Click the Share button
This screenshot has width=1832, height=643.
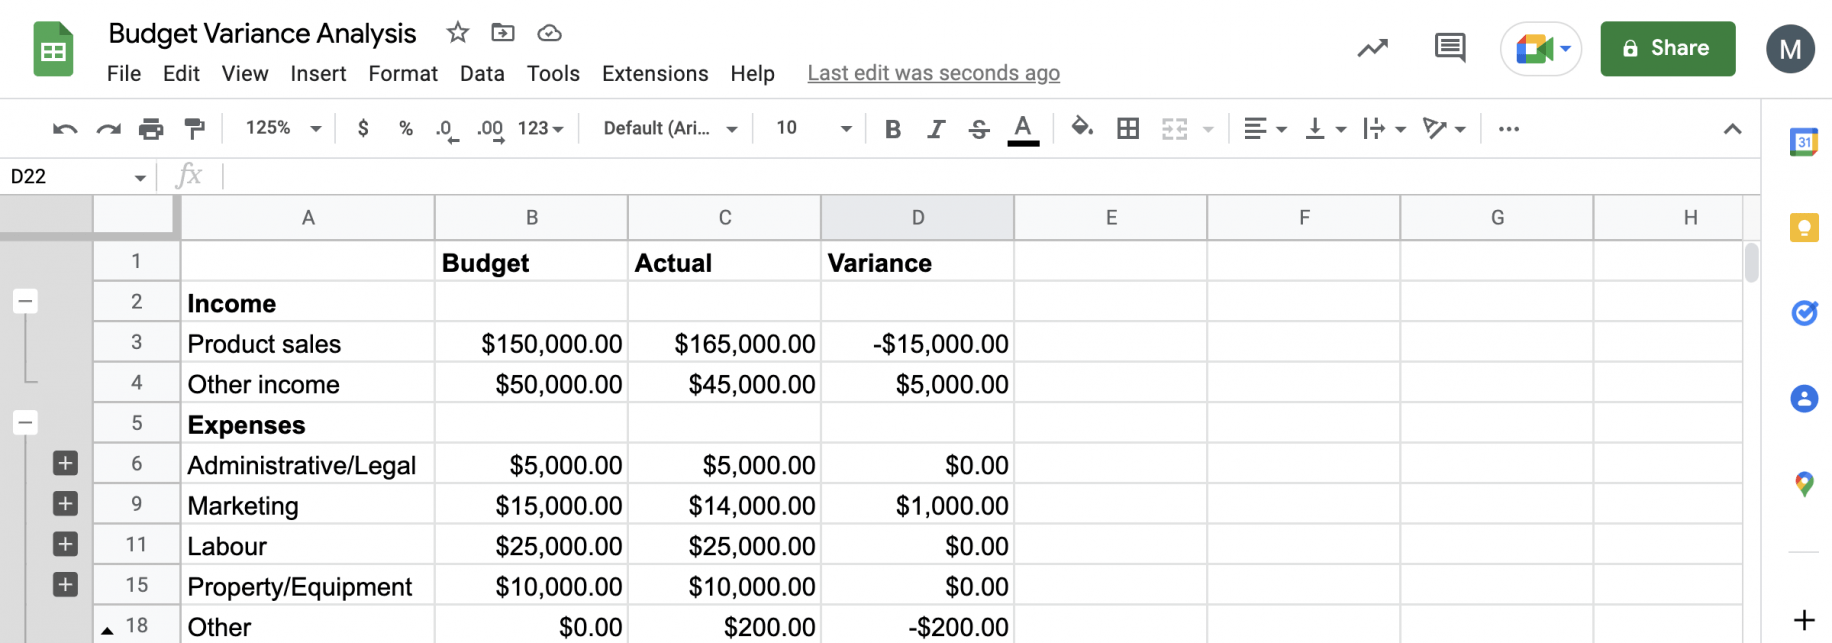[1668, 48]
